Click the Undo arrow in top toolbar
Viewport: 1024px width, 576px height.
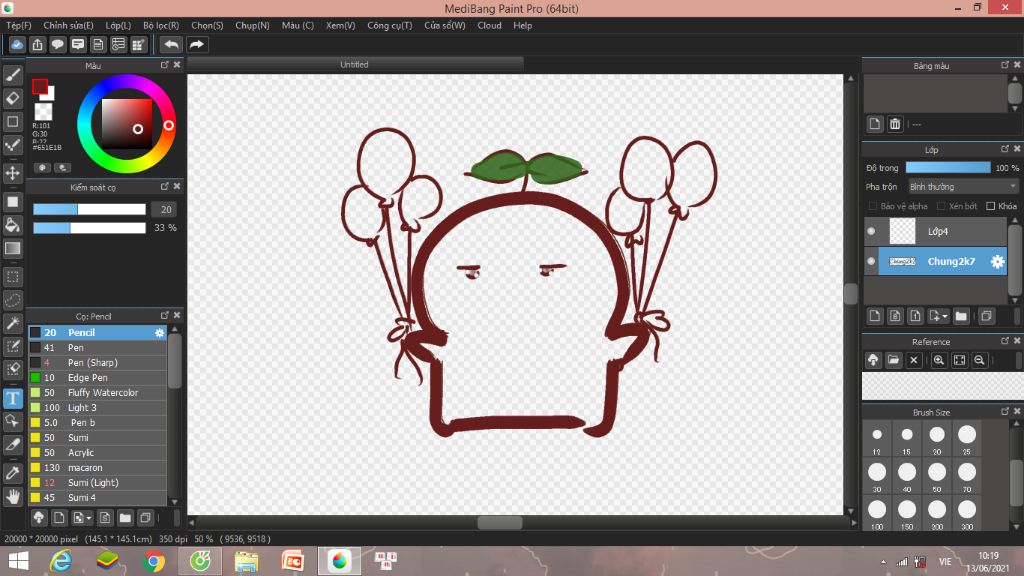pos(171,45)
